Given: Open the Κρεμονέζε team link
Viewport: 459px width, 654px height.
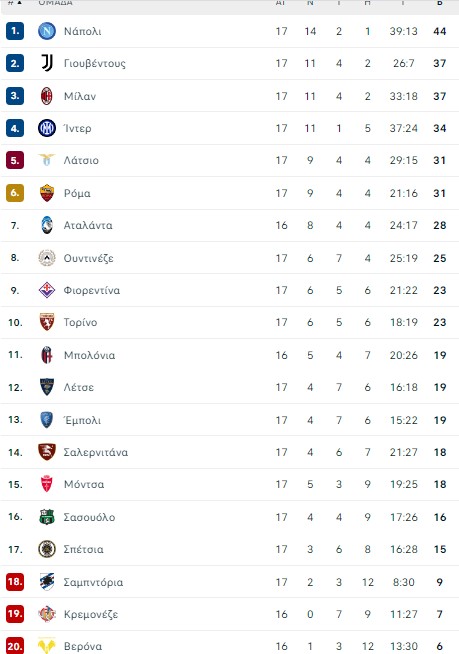Looking at the screenshot, I should click(91, 614).
